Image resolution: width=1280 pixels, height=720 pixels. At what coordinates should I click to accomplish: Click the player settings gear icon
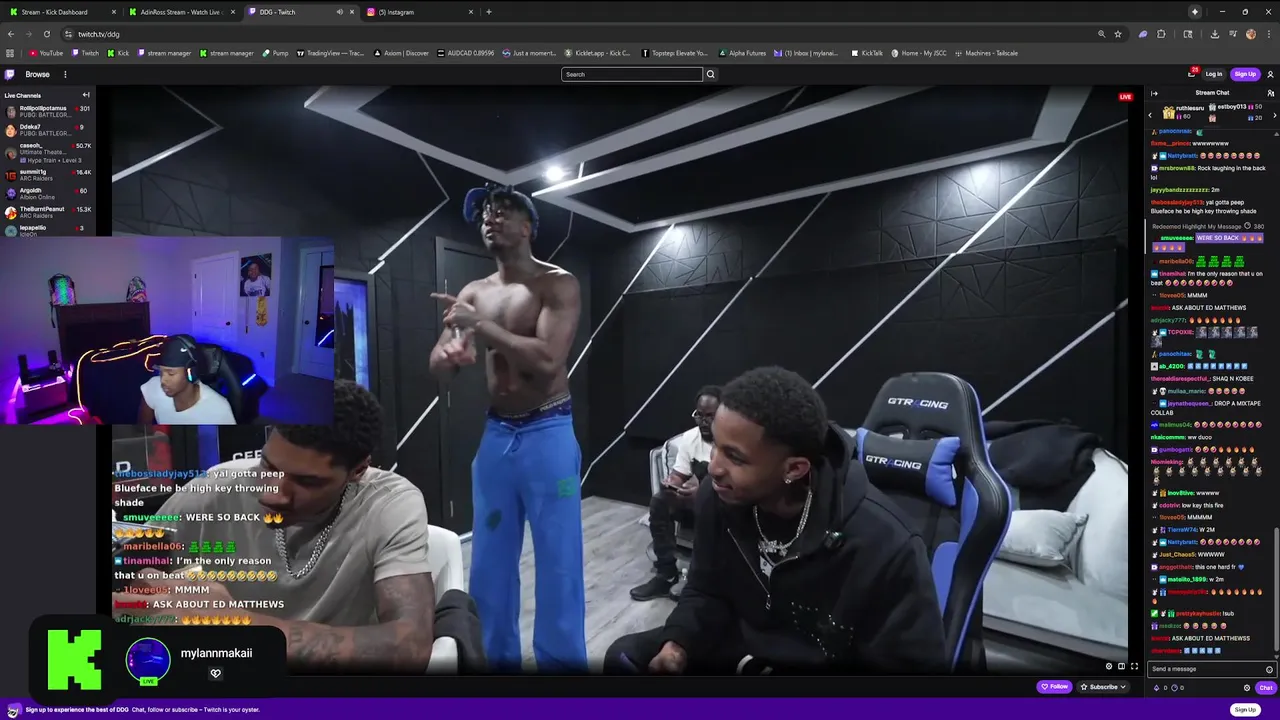click(x=1108, y=666)
